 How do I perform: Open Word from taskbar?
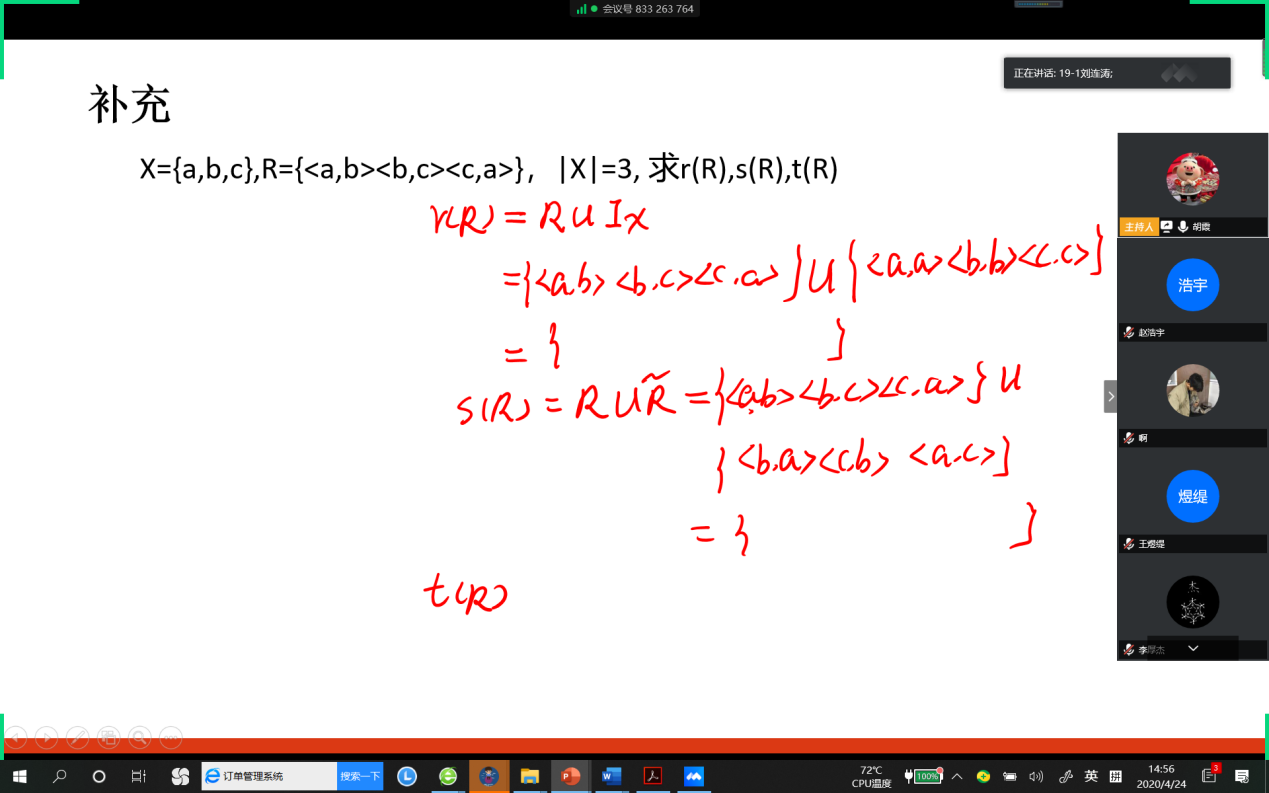[x=612, y=776]
